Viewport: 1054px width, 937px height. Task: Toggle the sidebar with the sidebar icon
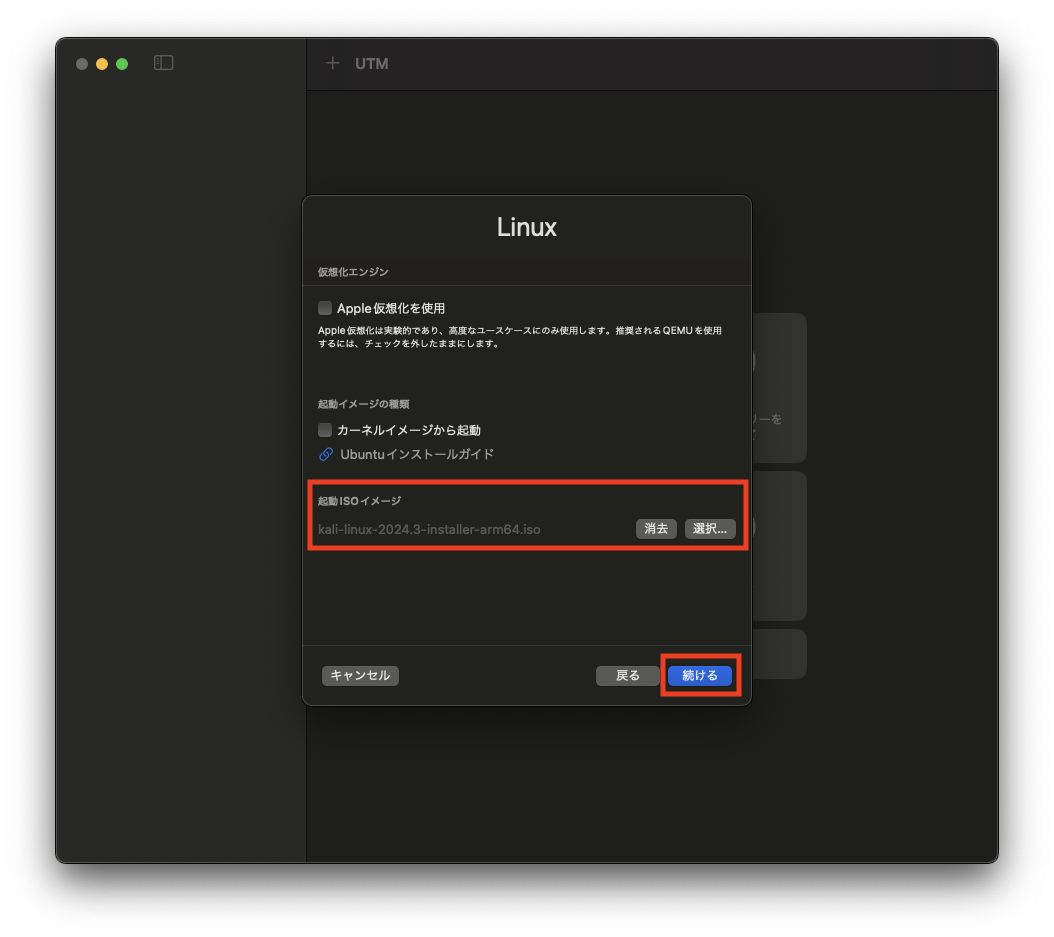click(x=163, y=62)
